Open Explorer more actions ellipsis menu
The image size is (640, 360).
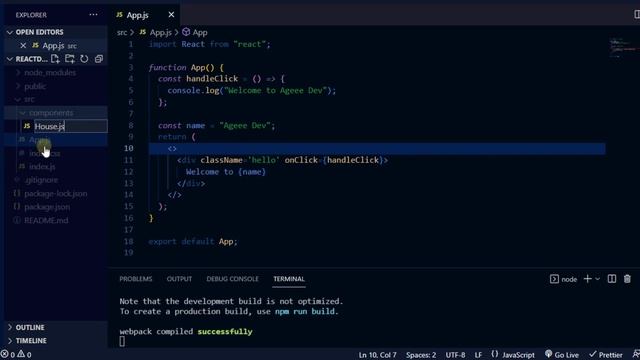(93, 15)
